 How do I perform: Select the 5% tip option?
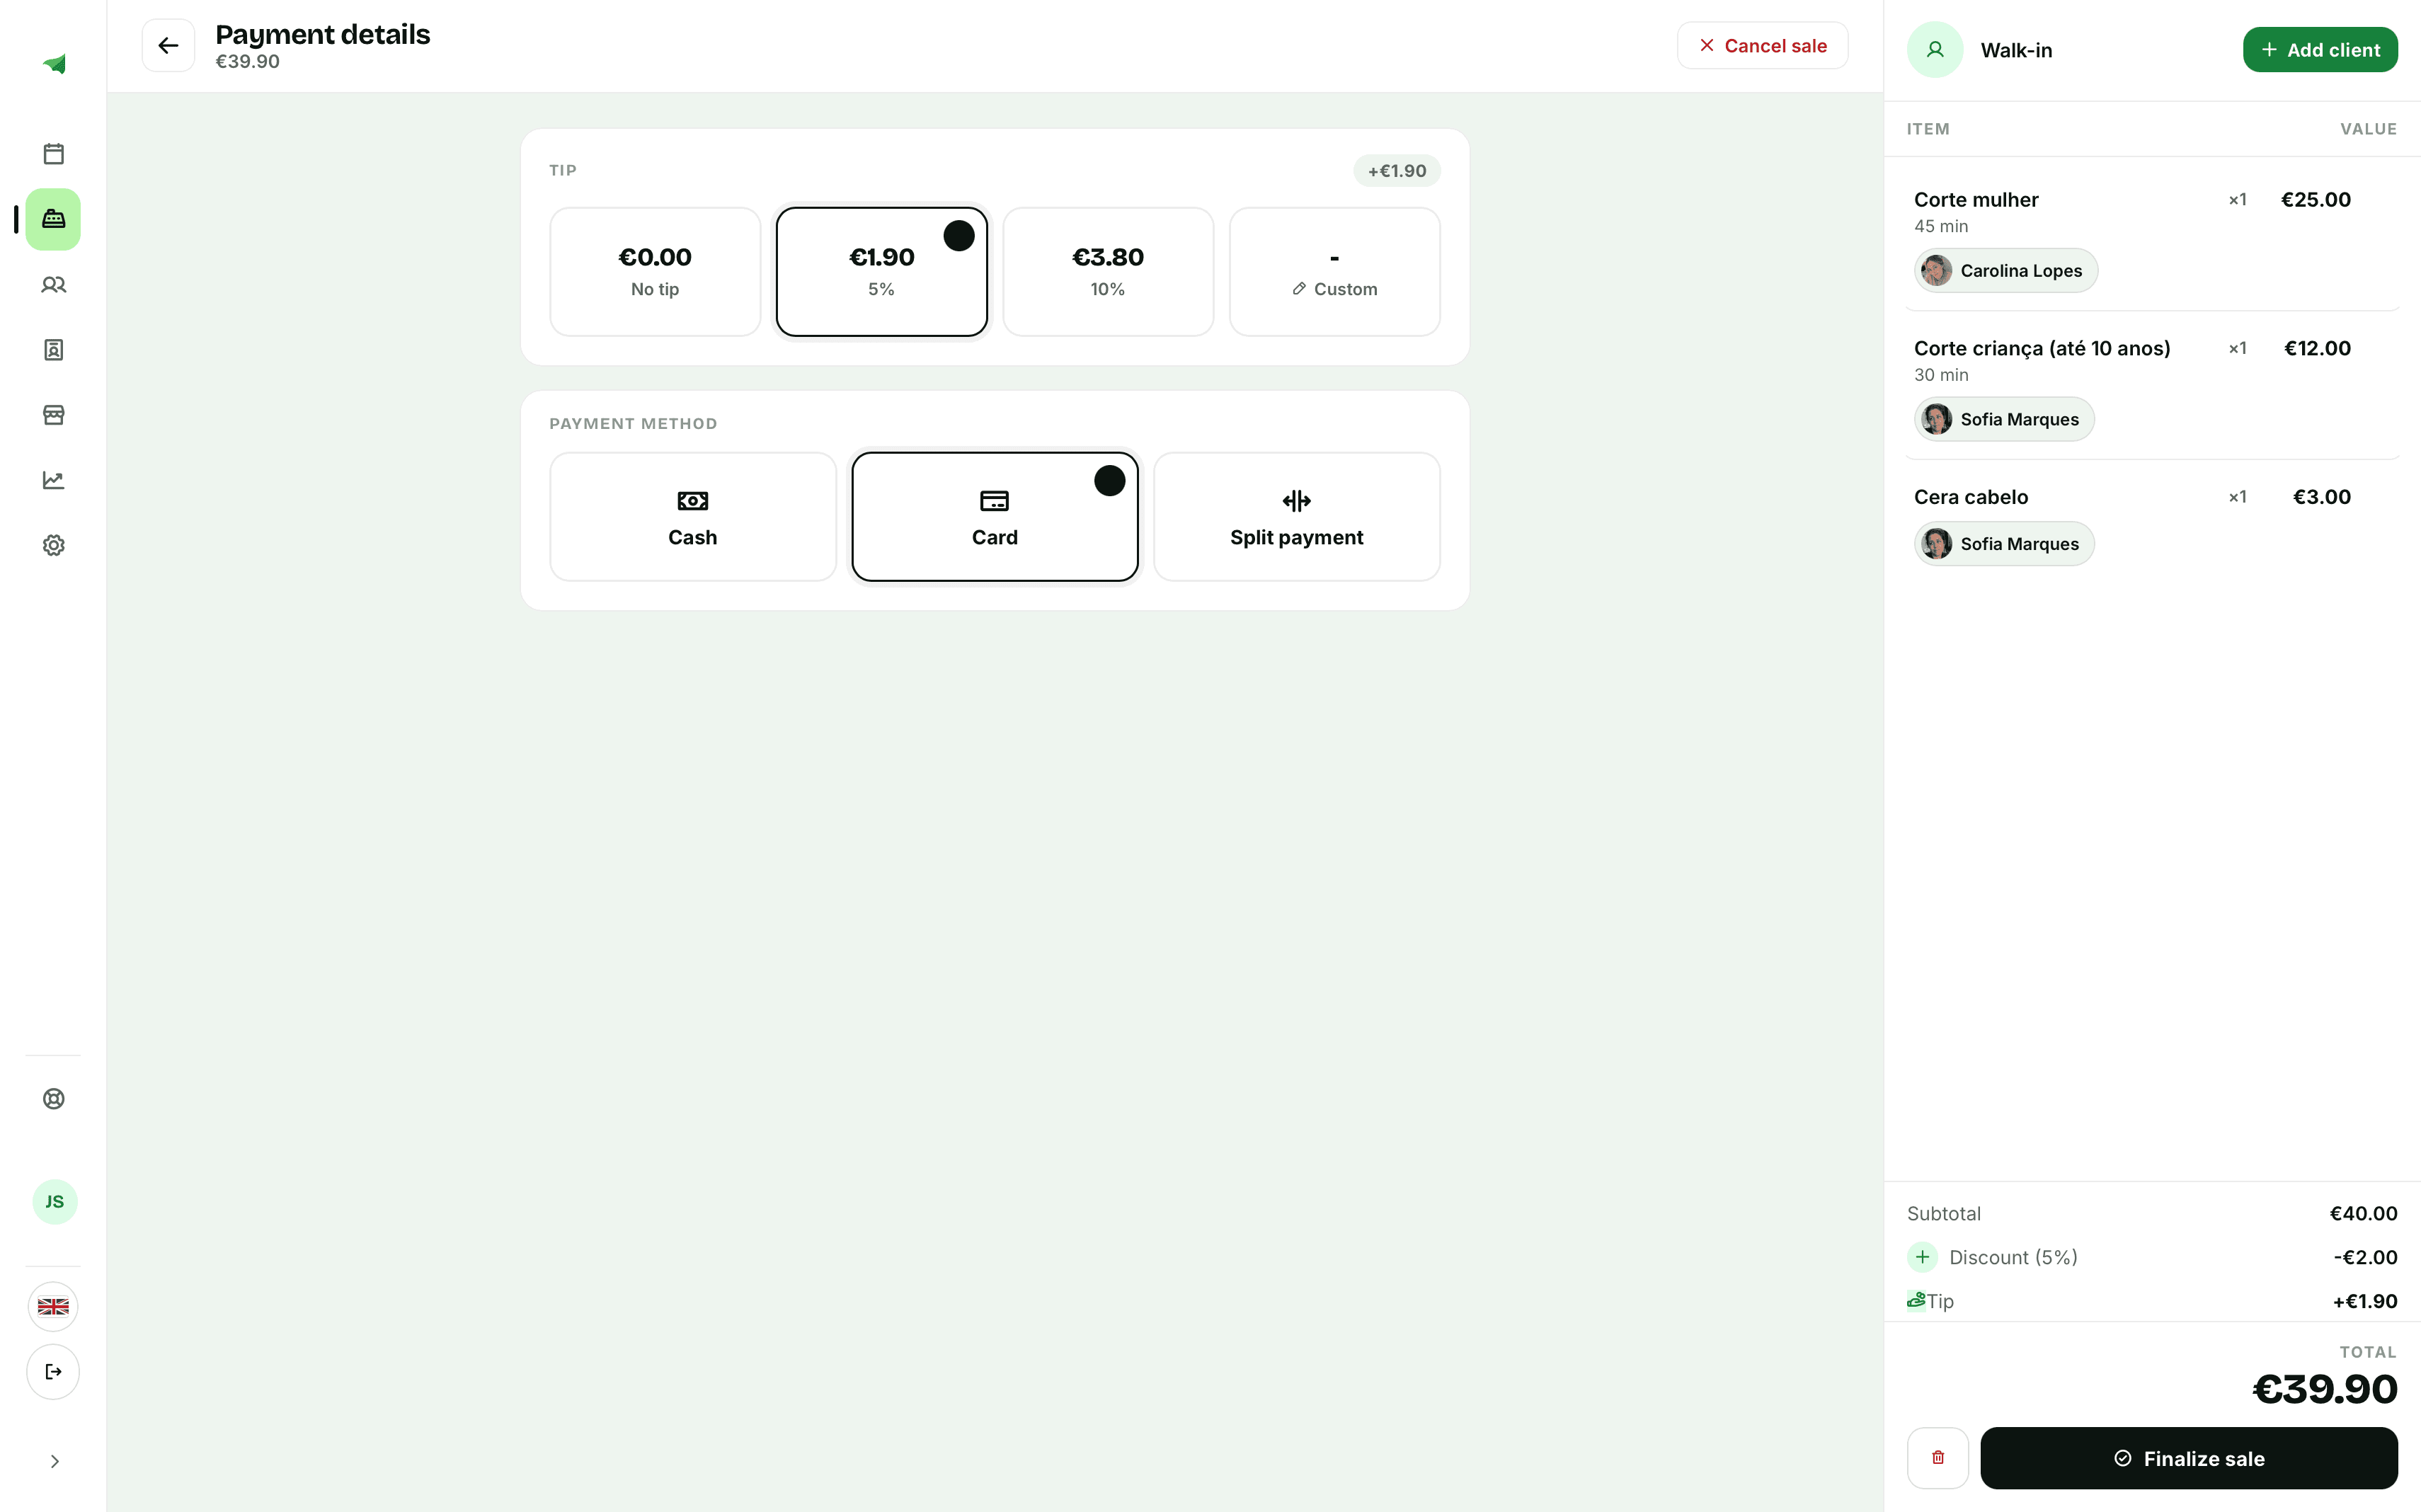pos(881,272)
